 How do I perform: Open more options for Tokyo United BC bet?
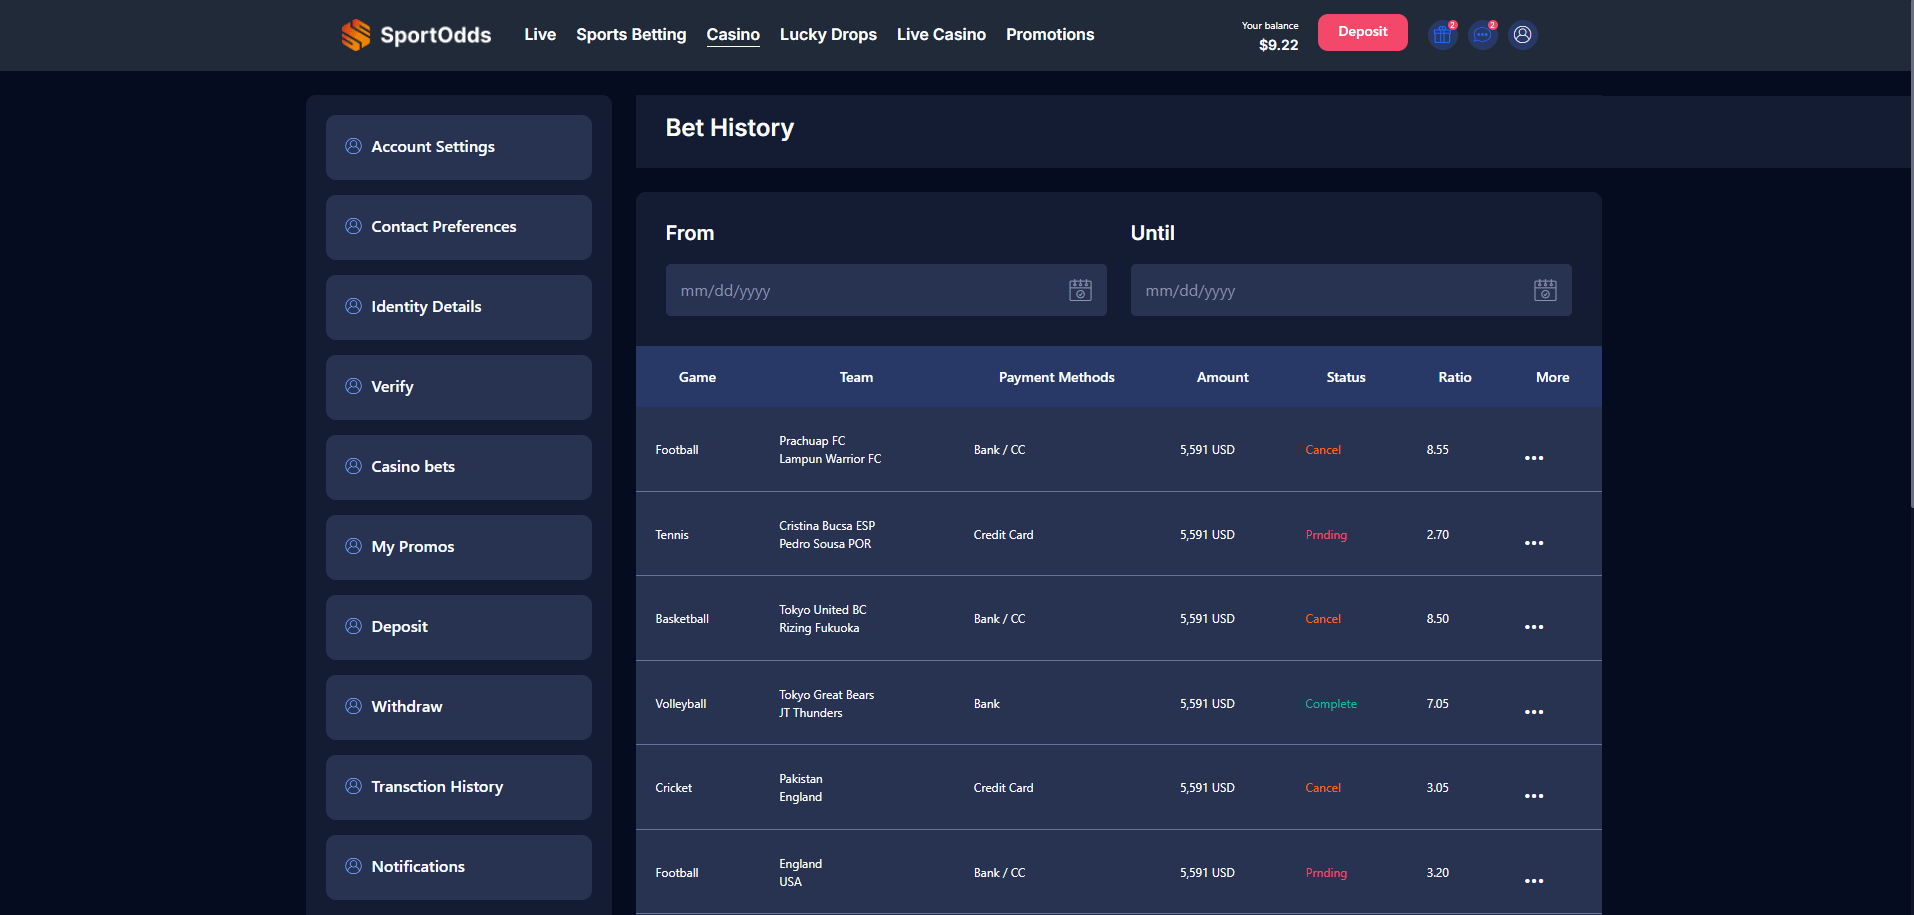point(1534,627)
